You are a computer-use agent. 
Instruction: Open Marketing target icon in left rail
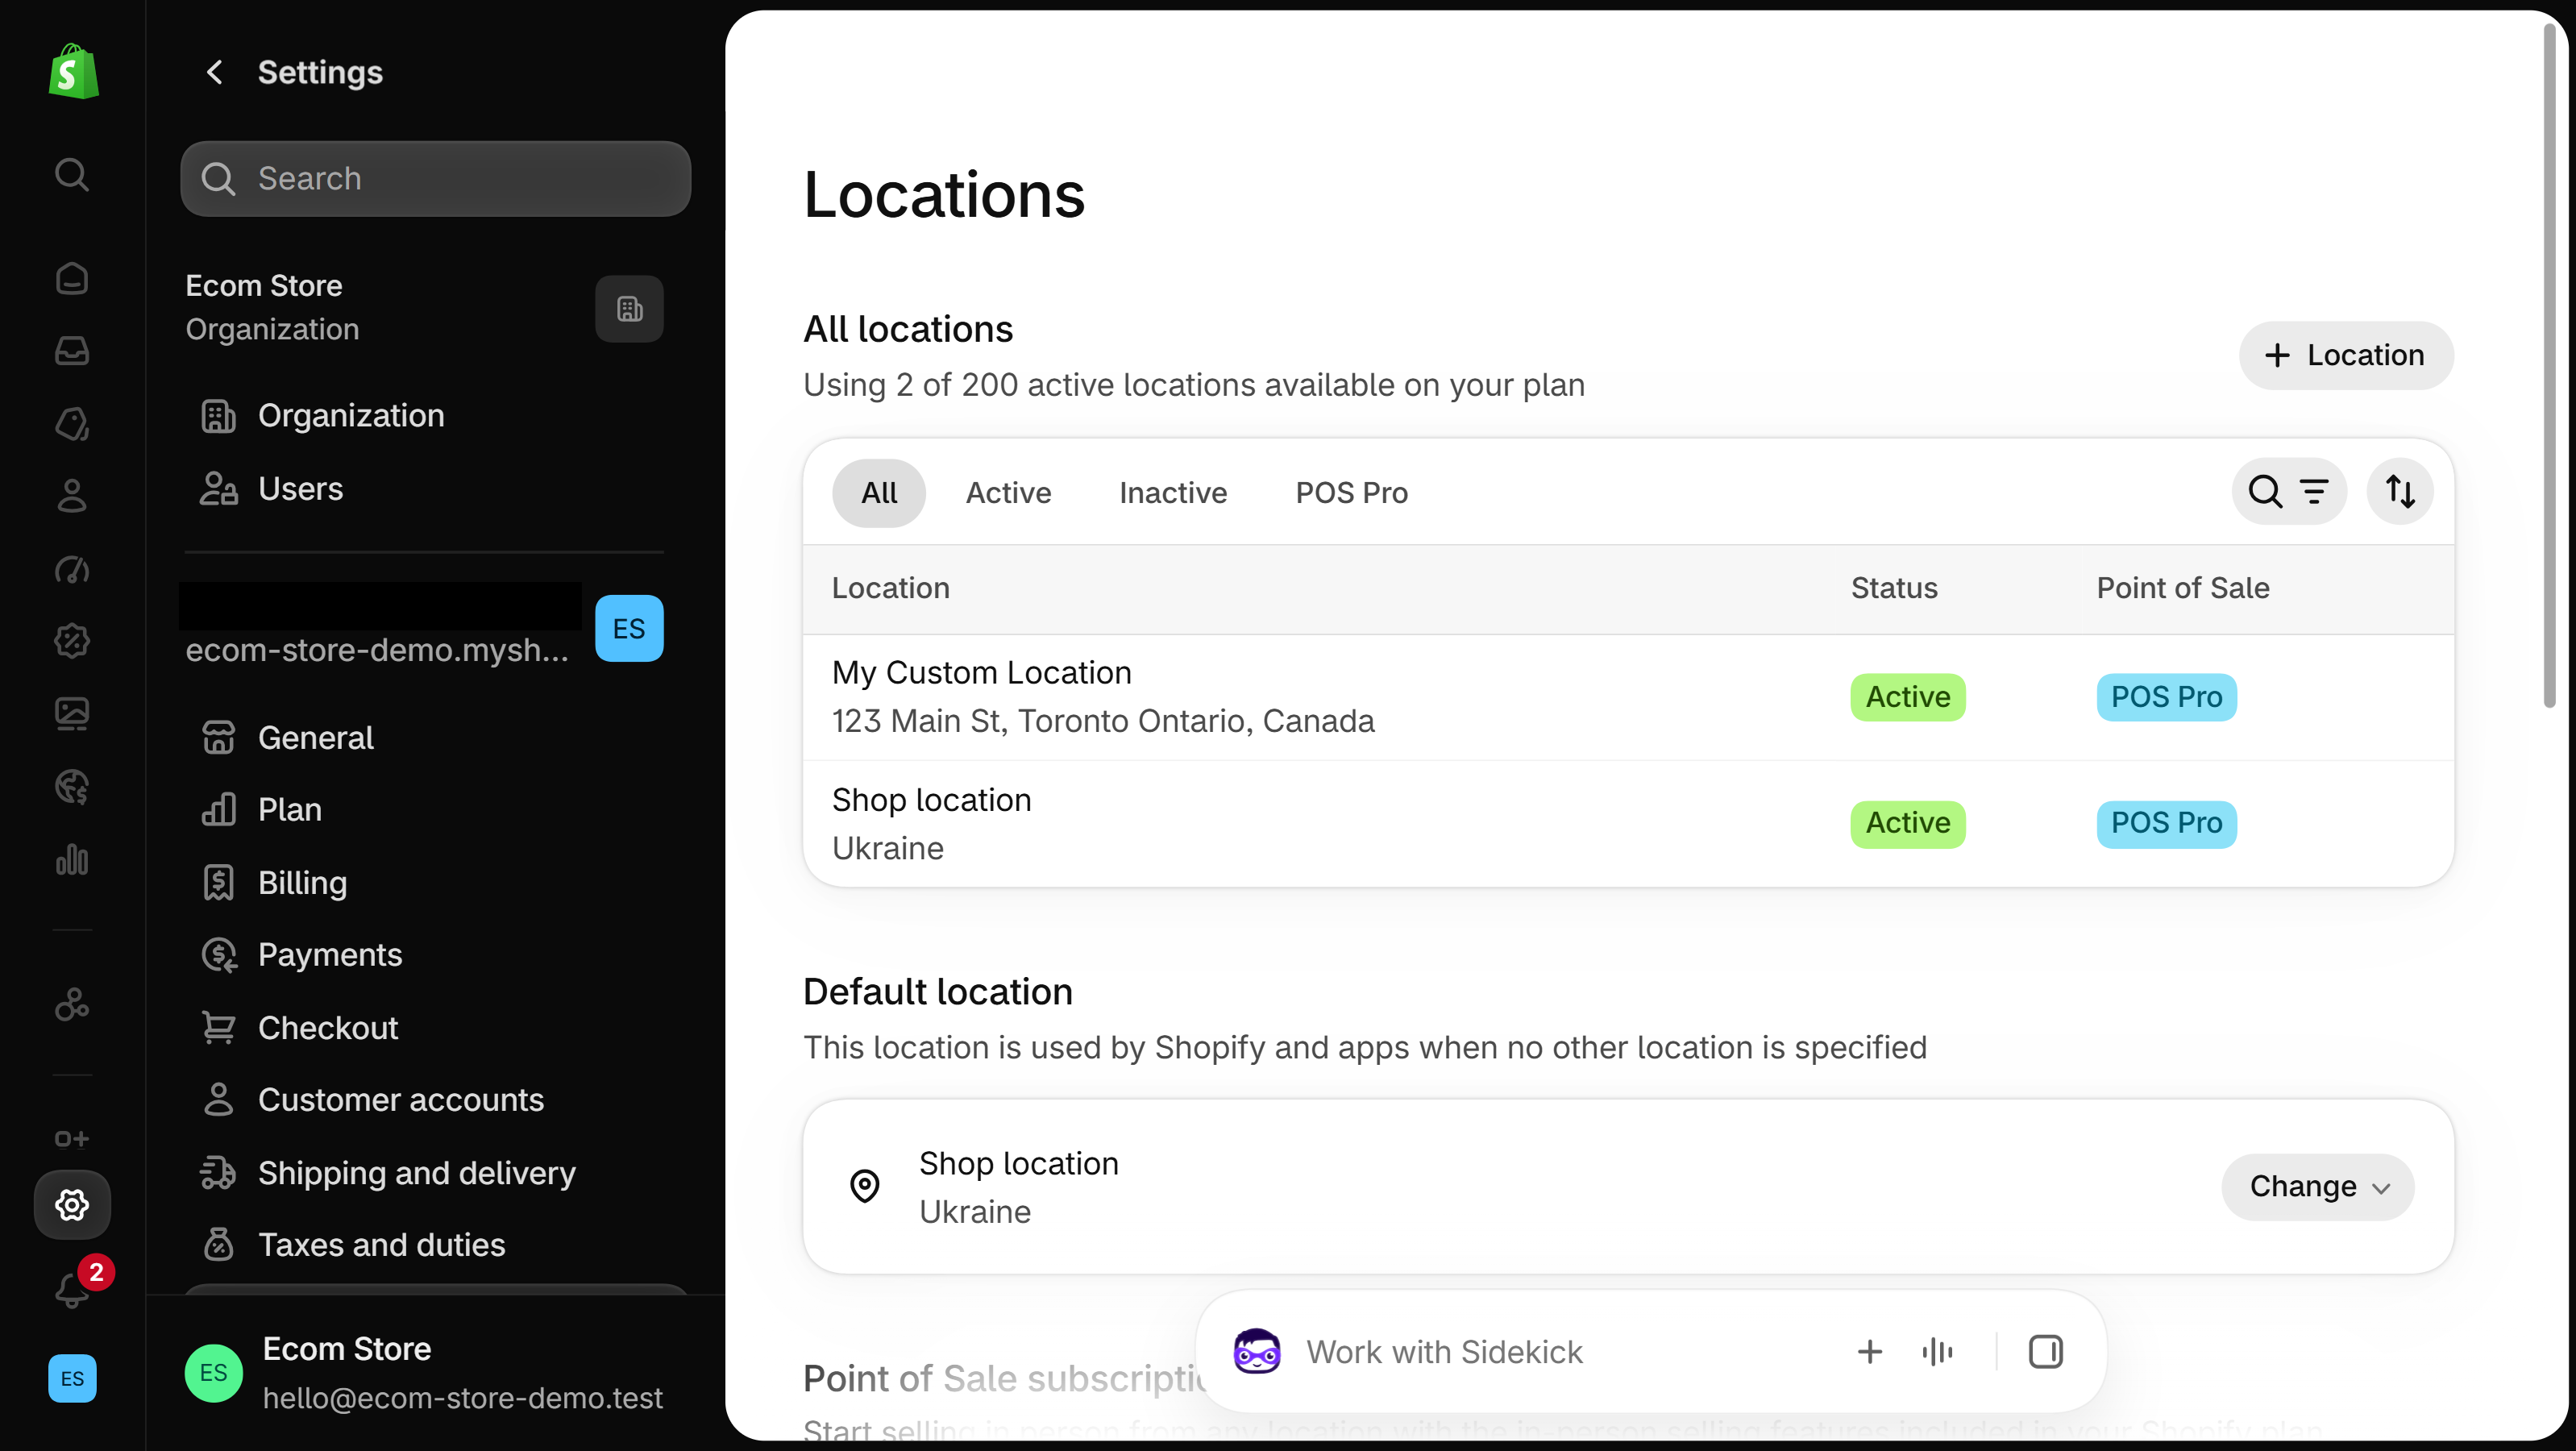point(72,570)
